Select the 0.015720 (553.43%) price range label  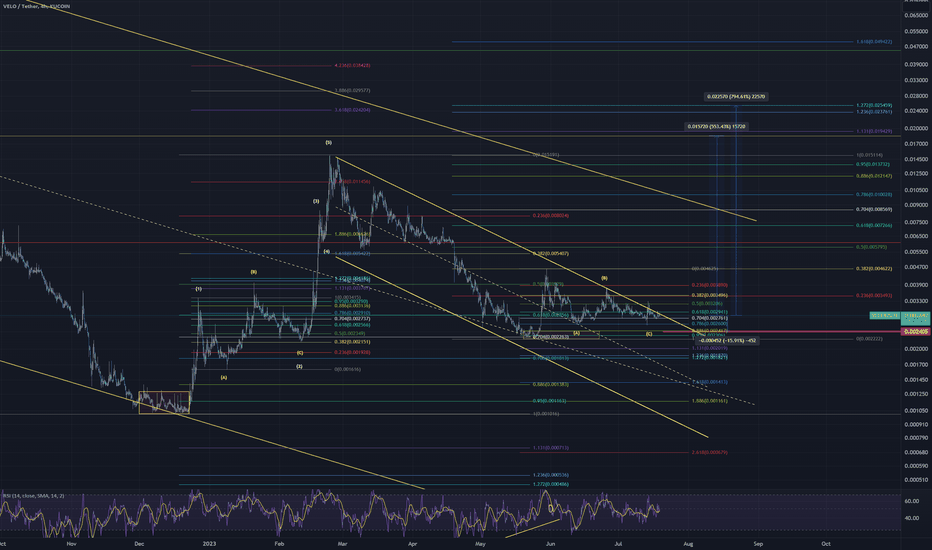(x=716, y=127)
